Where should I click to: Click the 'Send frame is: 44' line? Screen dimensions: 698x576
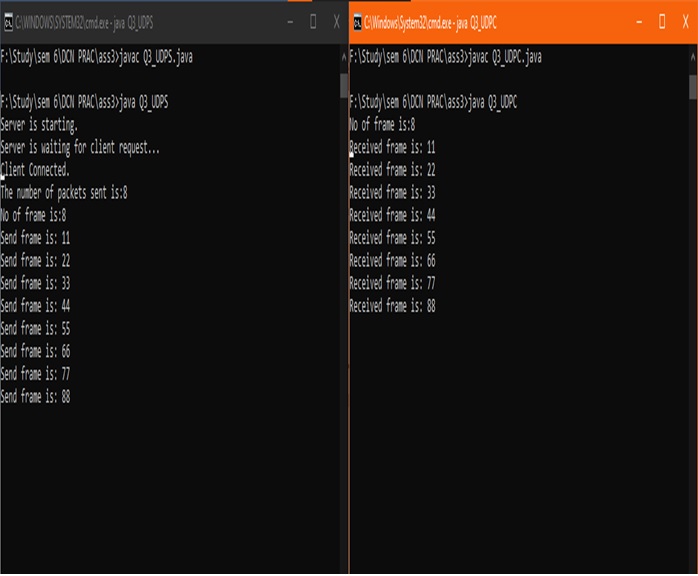35,307
